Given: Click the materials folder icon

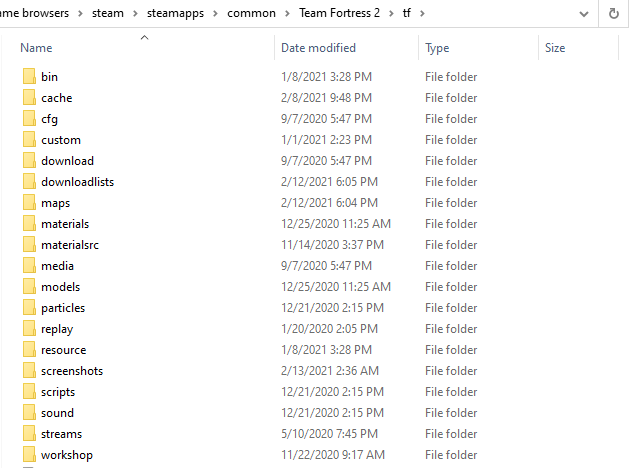Looking at the screenshot, I should point(28,224).
